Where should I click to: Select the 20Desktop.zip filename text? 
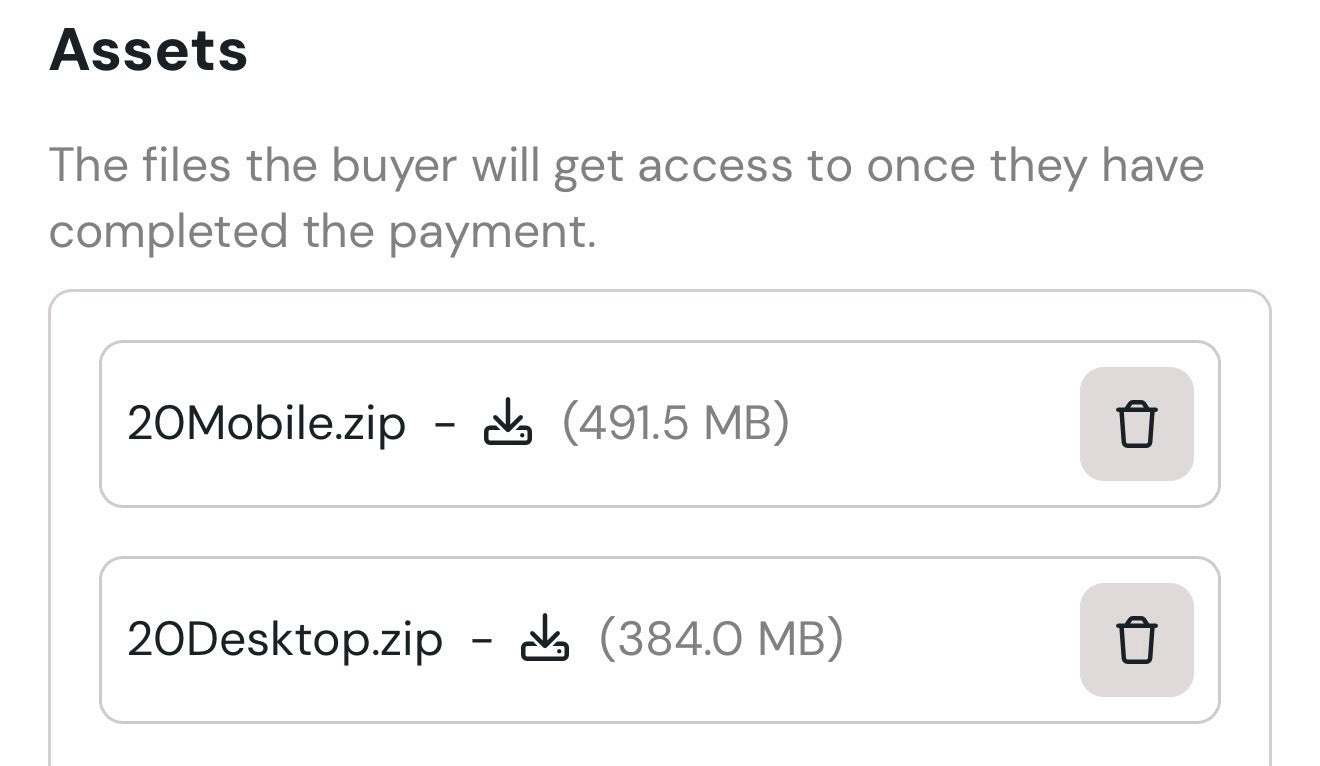pyautogui.click(x=285, y=641)
